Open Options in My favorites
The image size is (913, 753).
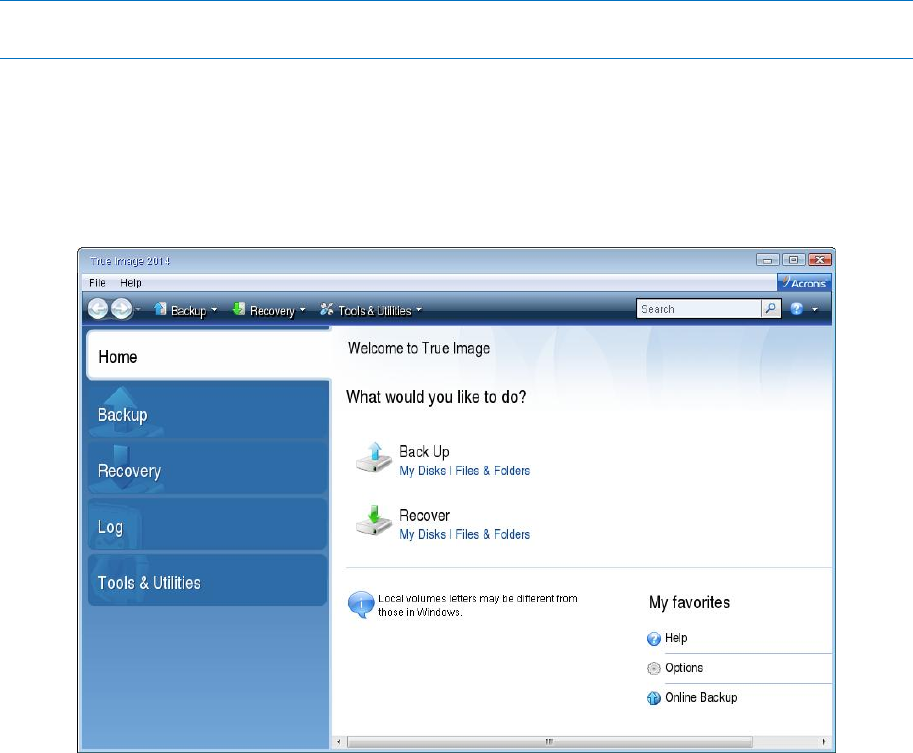684,667
